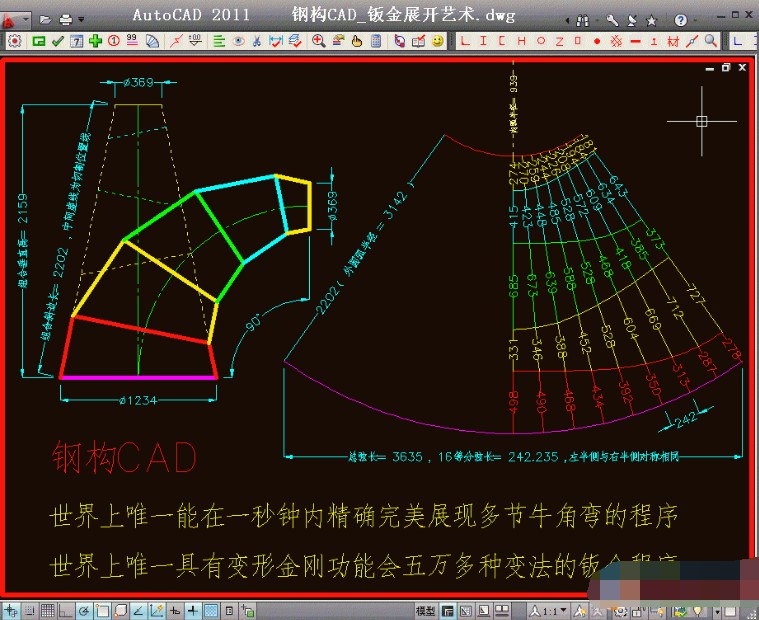Viewport: 759px width, 620px height.
Task: Expand the Quick Access Toolbar dropdown arrow
Action: [x=81, y=19]
